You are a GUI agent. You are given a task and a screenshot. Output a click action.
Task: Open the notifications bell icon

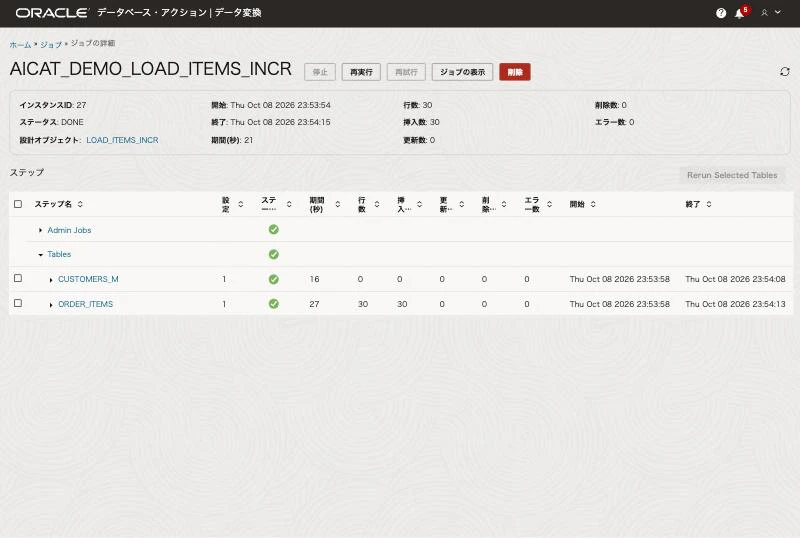coord(739,14)
